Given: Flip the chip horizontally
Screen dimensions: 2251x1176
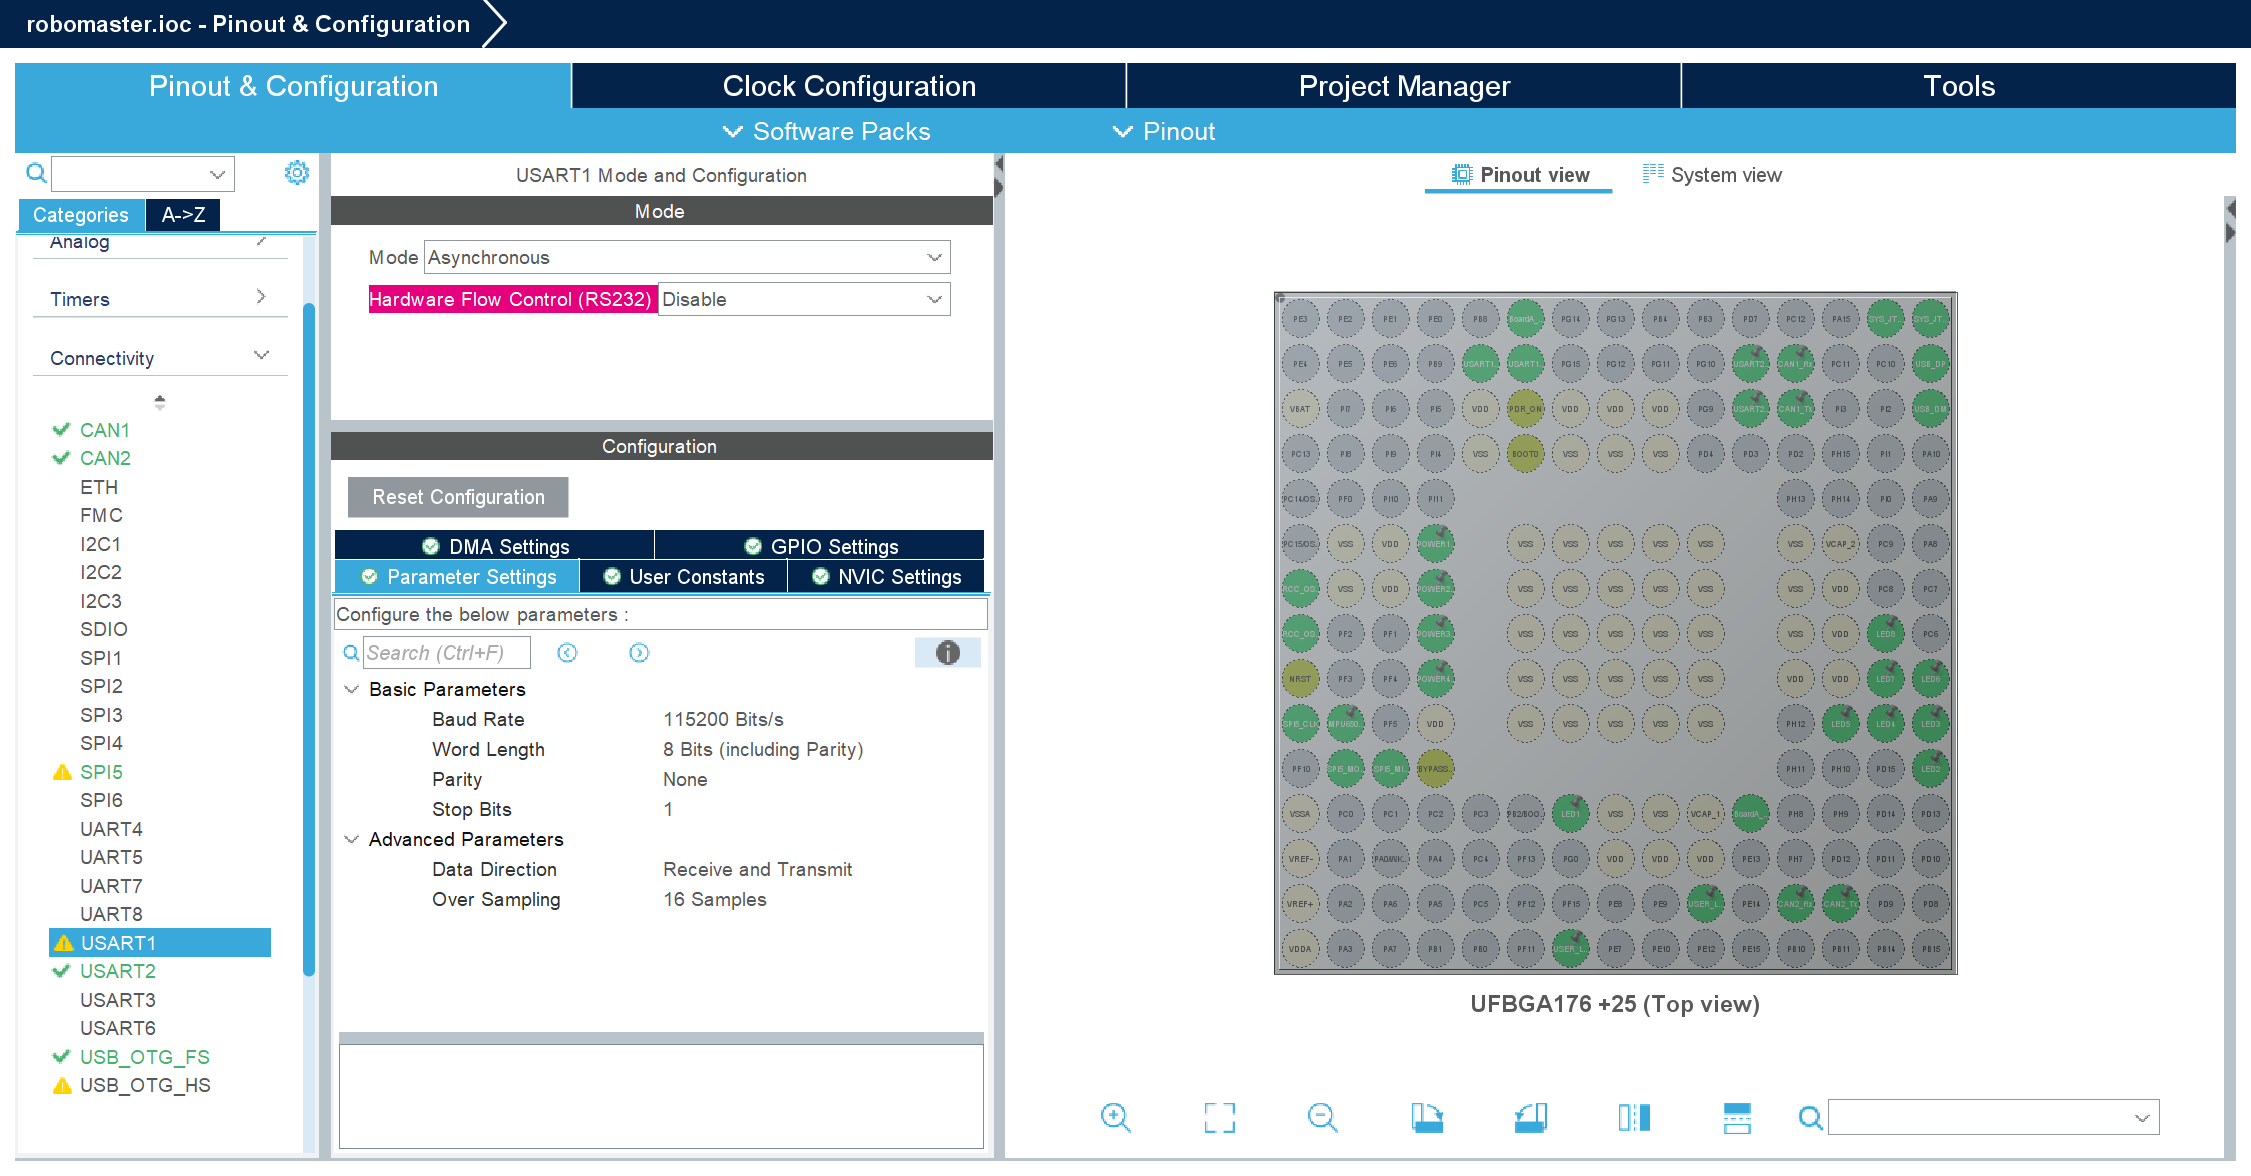Looking at the screenshot, I should coord(1634,1117).
